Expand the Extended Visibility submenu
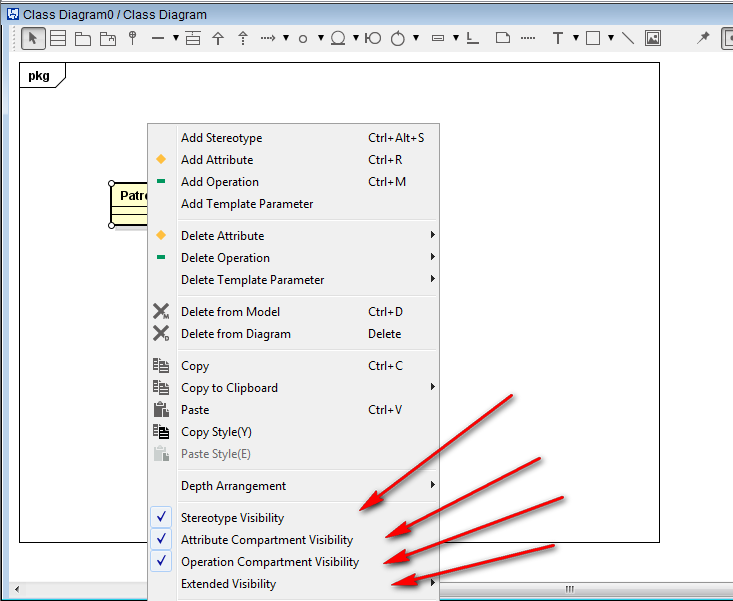 pos(228,584)
